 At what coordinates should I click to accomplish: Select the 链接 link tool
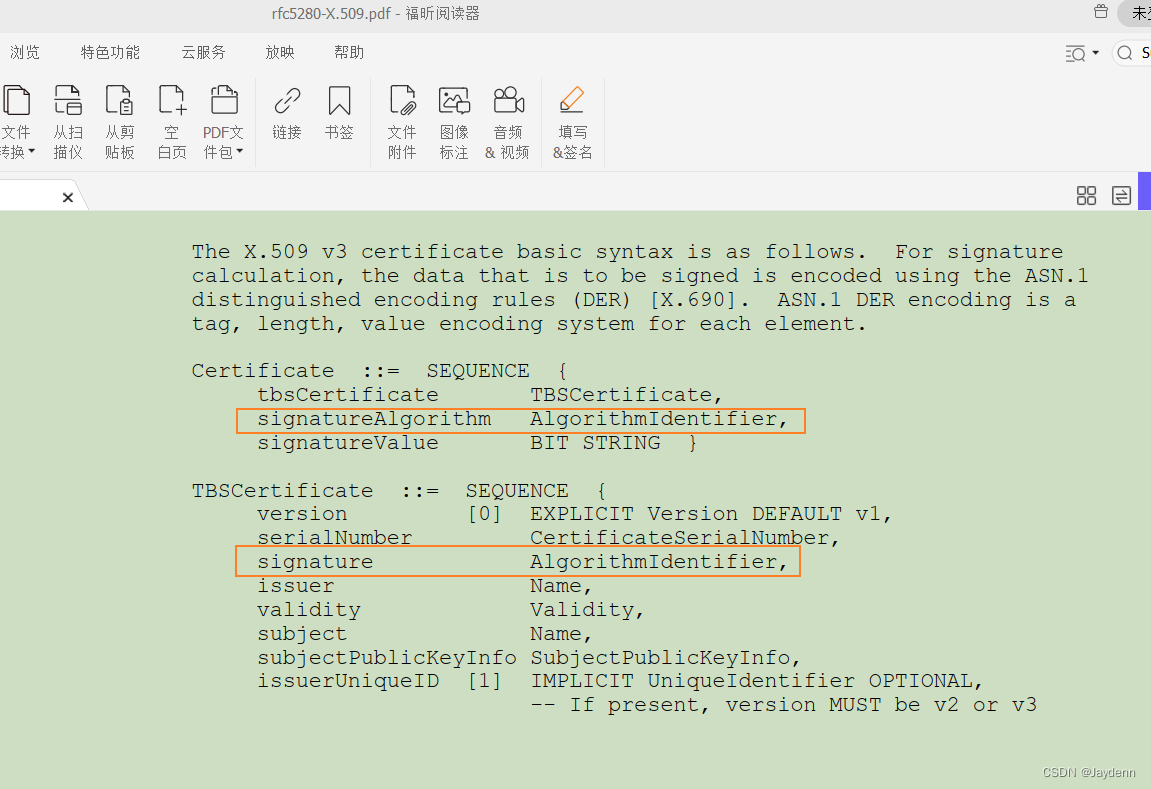coord(287,113)
